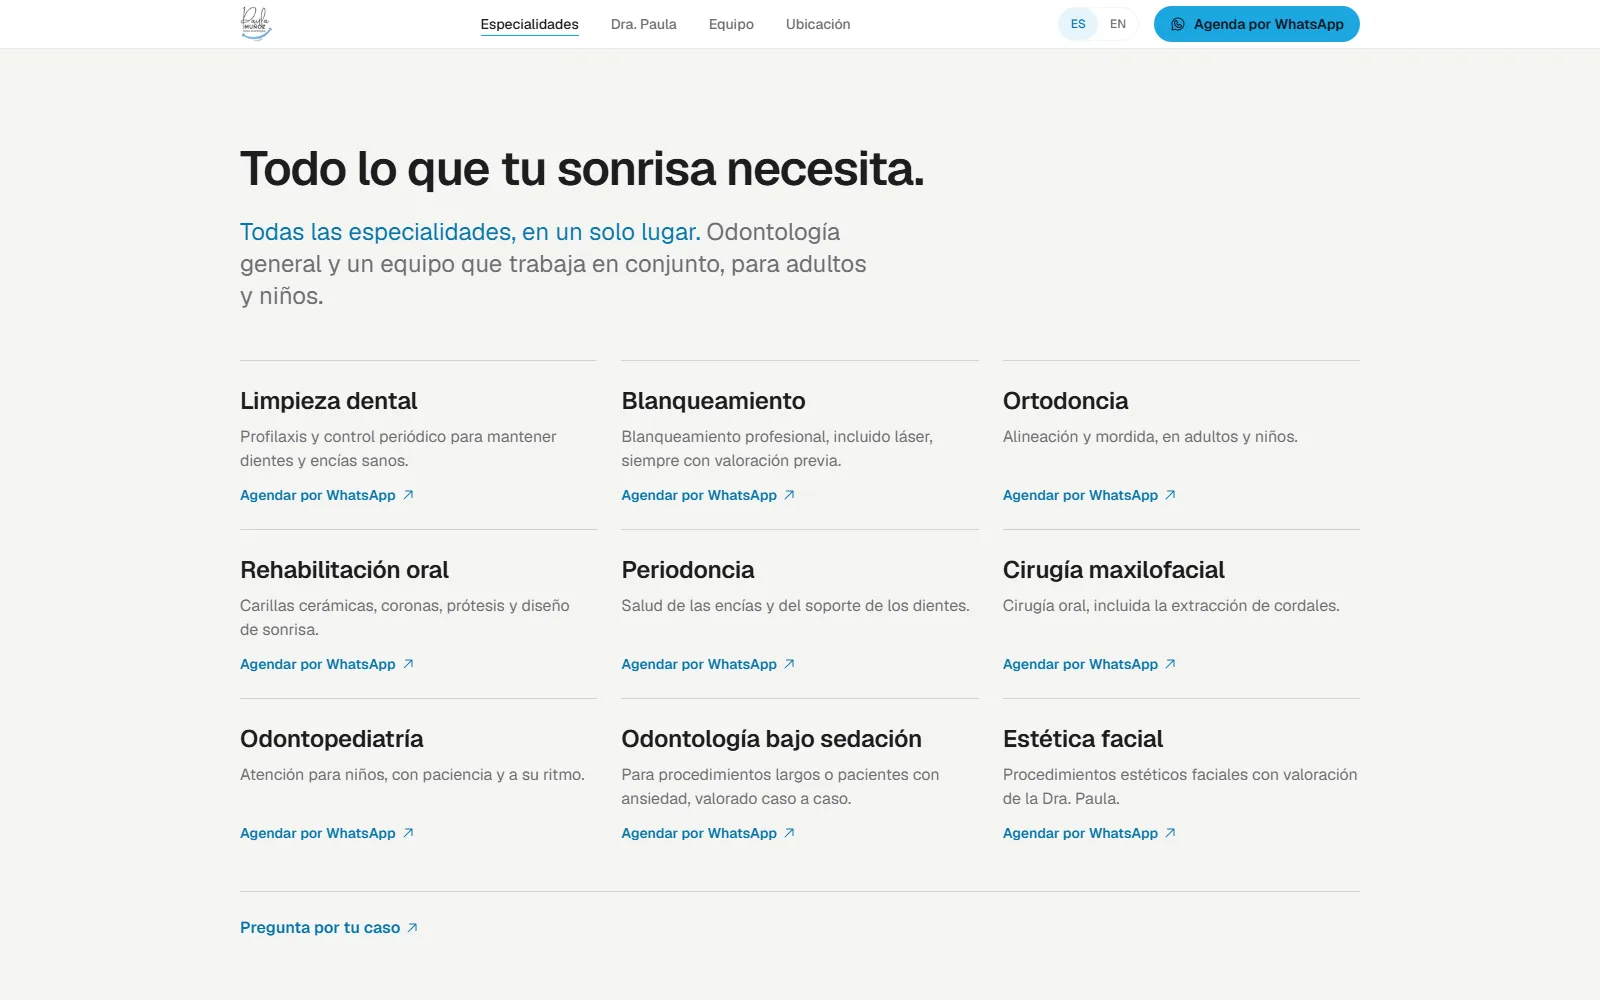Screen dimensions: 1600x1000
Task: Agendar por WhatsApp for Periodoncia
Action: point(708,664)
